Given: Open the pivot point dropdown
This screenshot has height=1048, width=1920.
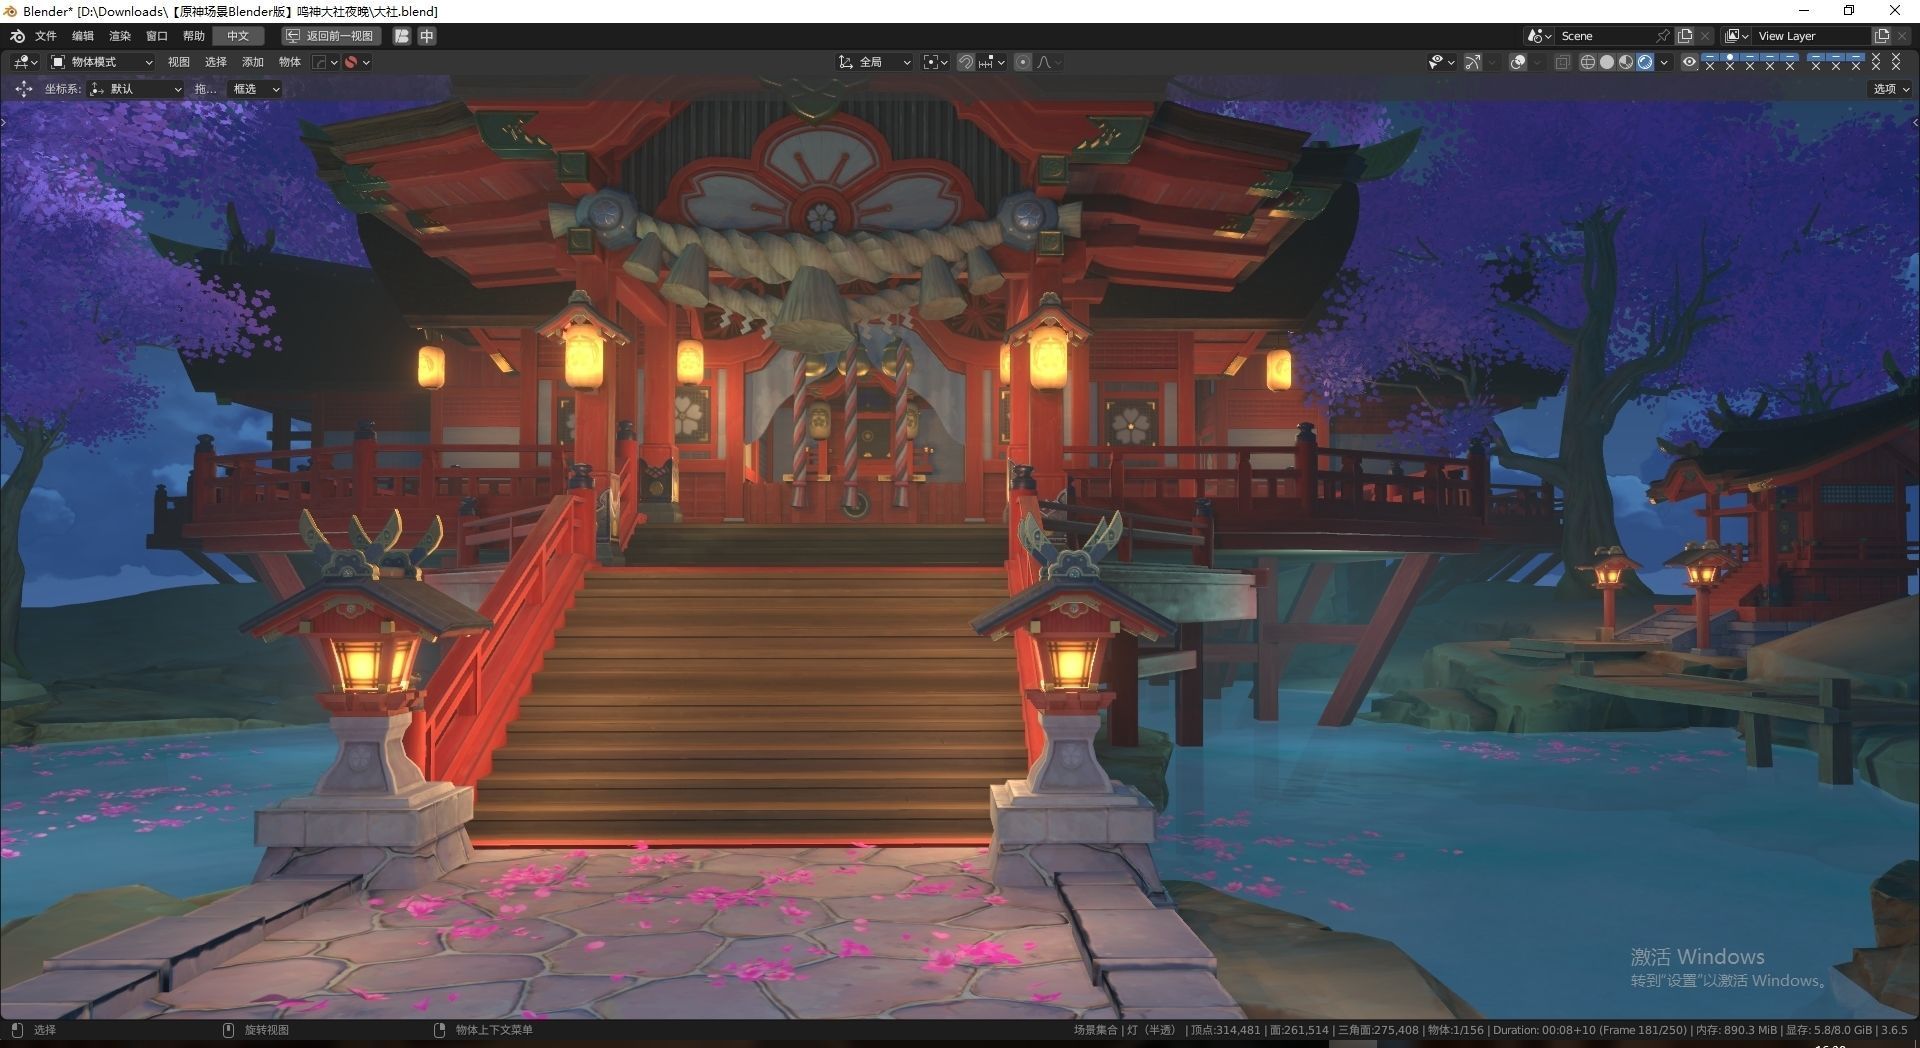Looking at the screenshot, I should 935,62.
